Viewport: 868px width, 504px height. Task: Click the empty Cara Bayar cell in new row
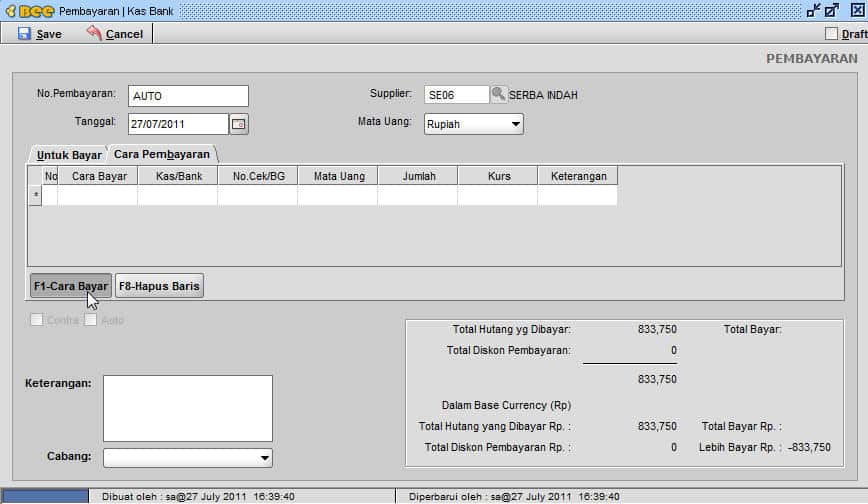(x=98, y=195)
